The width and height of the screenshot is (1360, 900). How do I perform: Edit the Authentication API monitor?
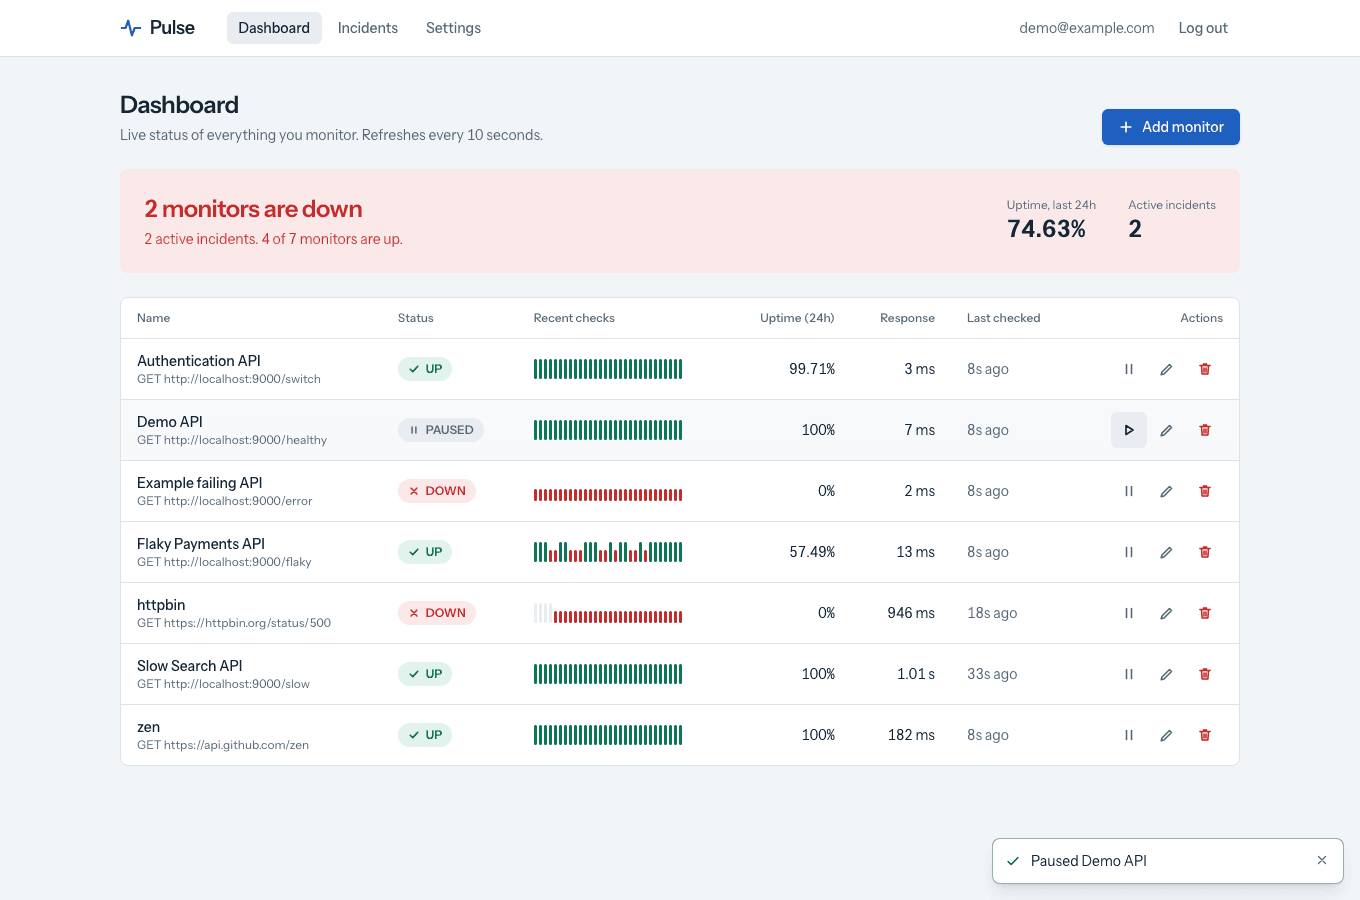coord(1166,369)
